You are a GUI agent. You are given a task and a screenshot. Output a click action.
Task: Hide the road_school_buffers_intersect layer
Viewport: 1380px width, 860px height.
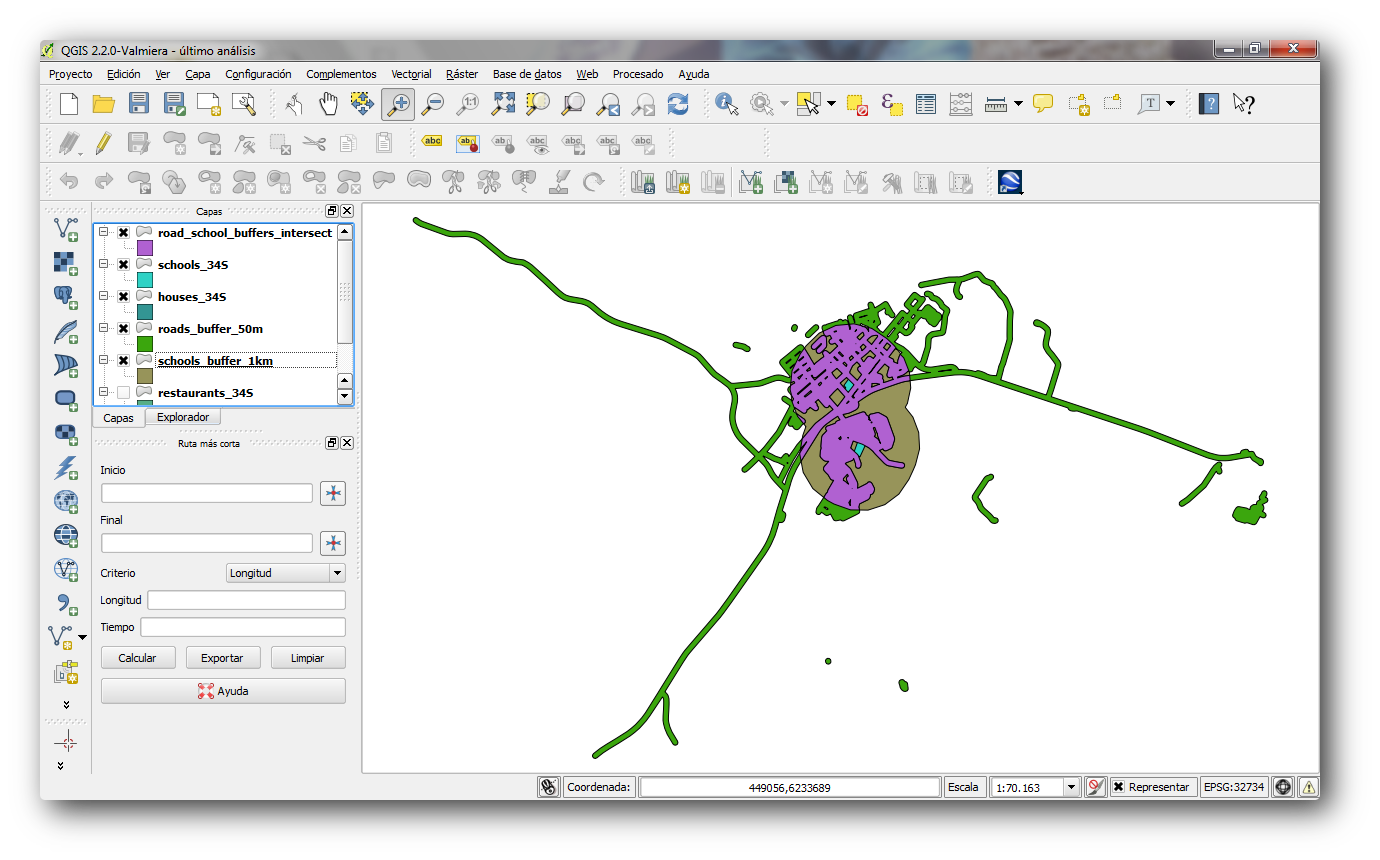pos(123,233)
